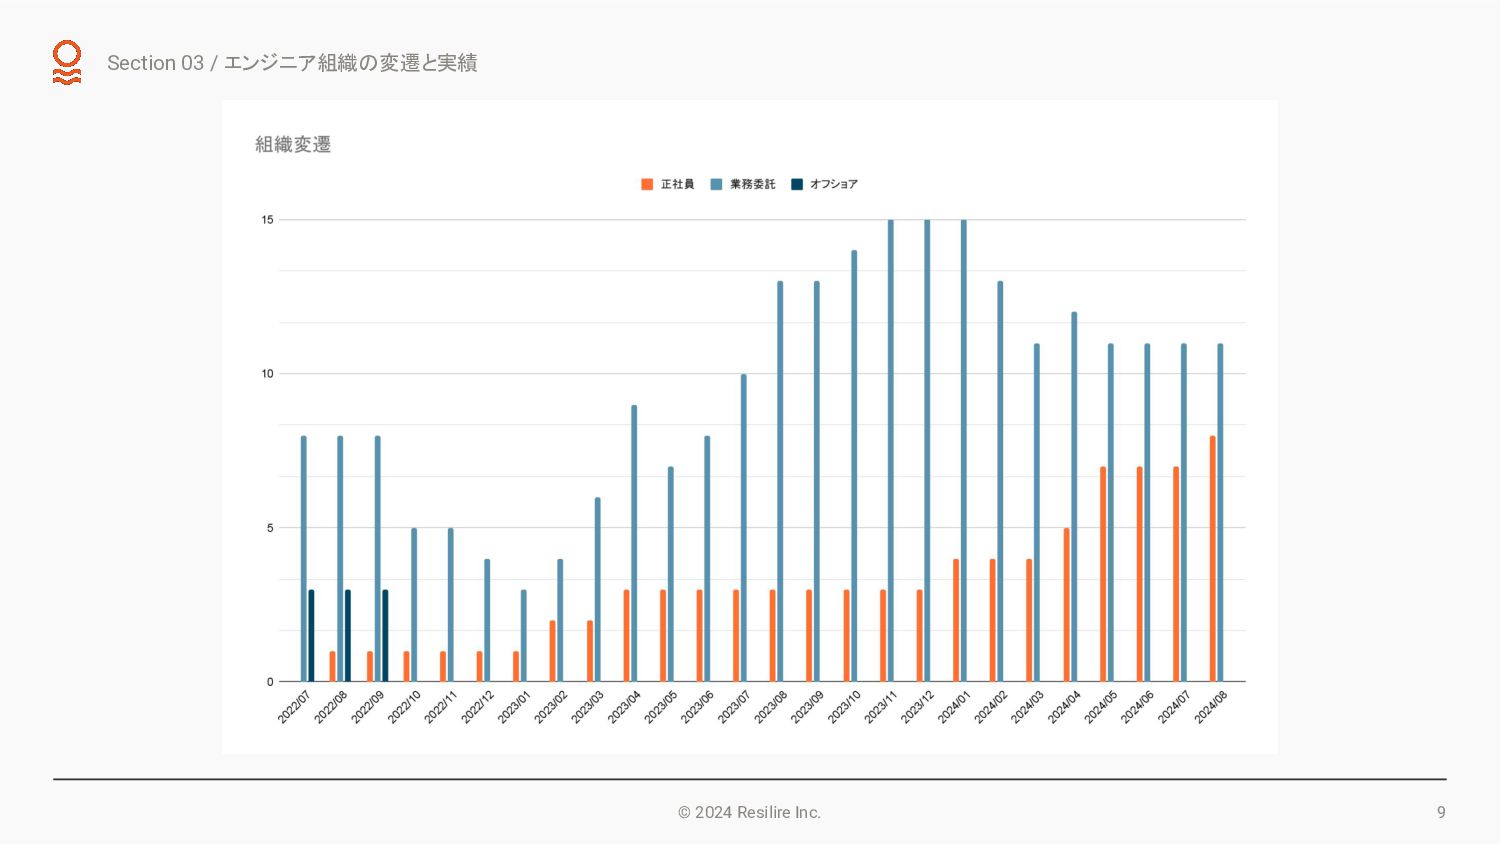
Task: Click the © 2024 Resilire Inc. footer text
Action: pyautogui.click(x=749, y=812)
